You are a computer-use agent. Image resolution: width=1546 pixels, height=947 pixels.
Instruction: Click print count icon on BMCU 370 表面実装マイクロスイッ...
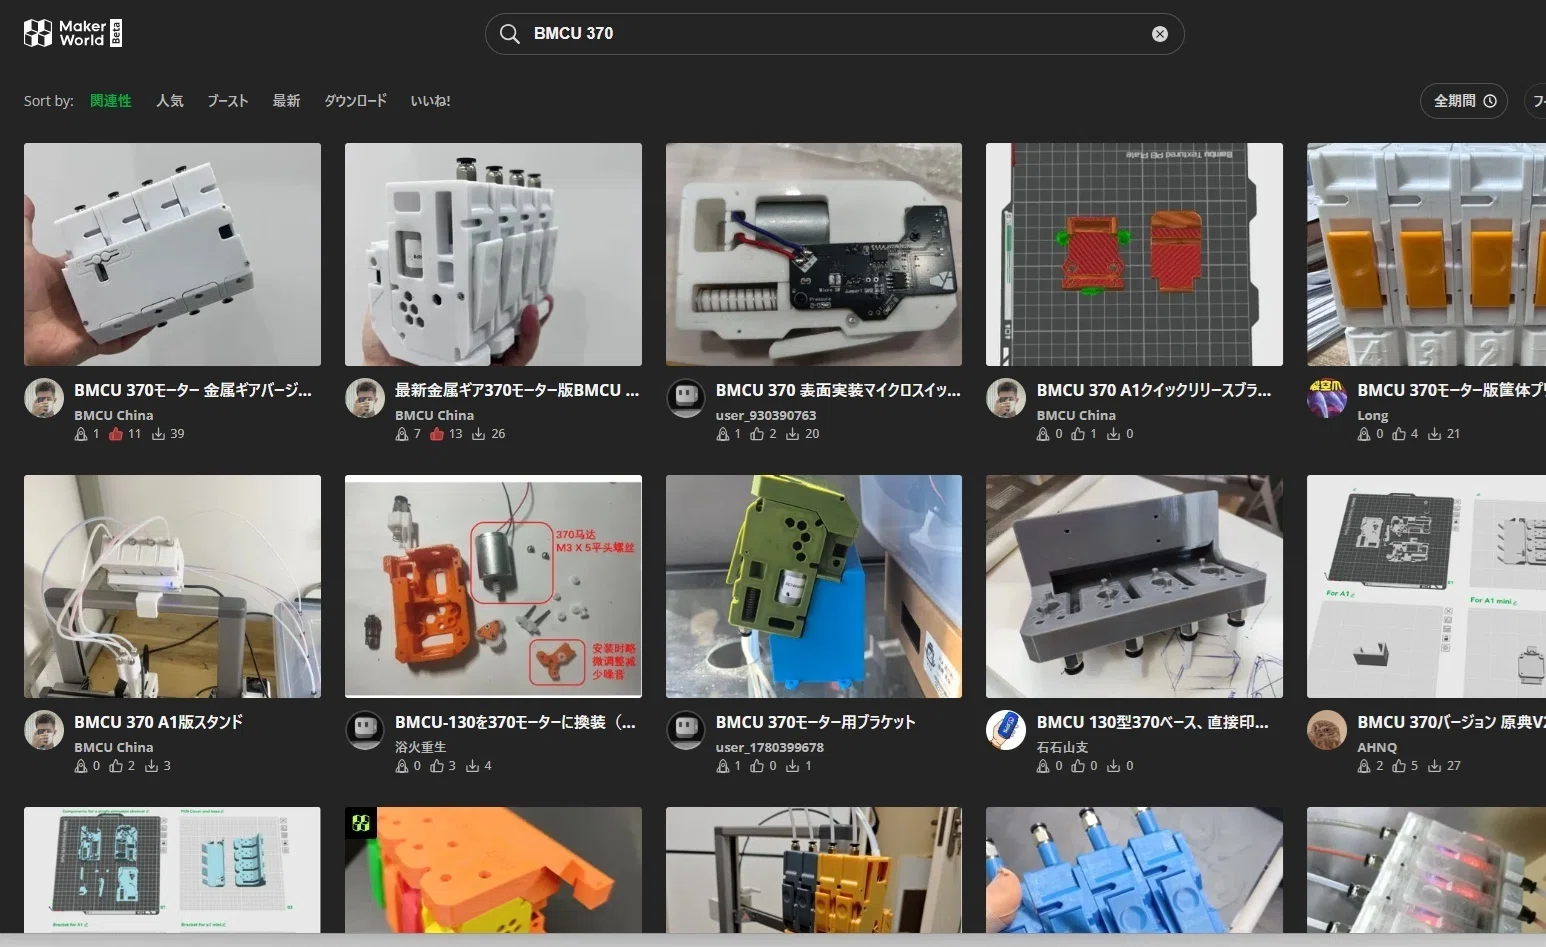(x=723, y=434)
